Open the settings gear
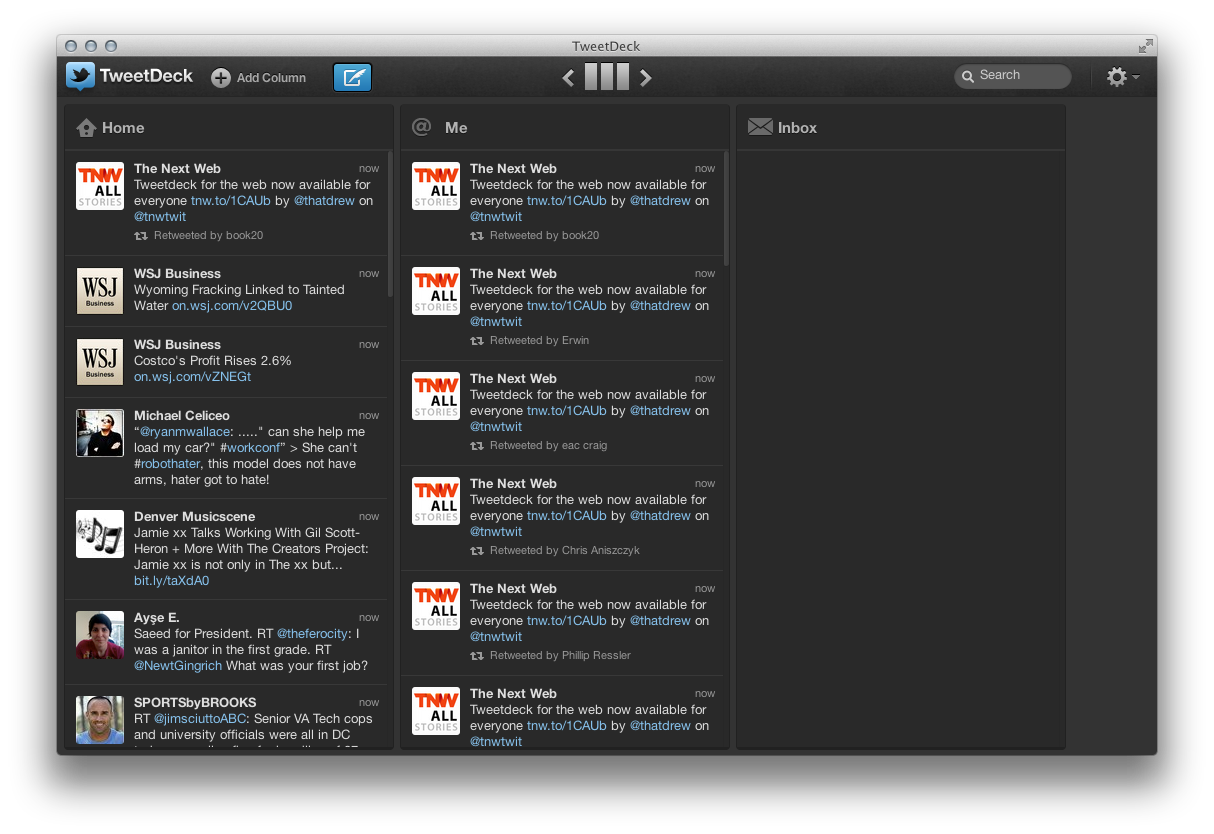 coord(1117,76)
